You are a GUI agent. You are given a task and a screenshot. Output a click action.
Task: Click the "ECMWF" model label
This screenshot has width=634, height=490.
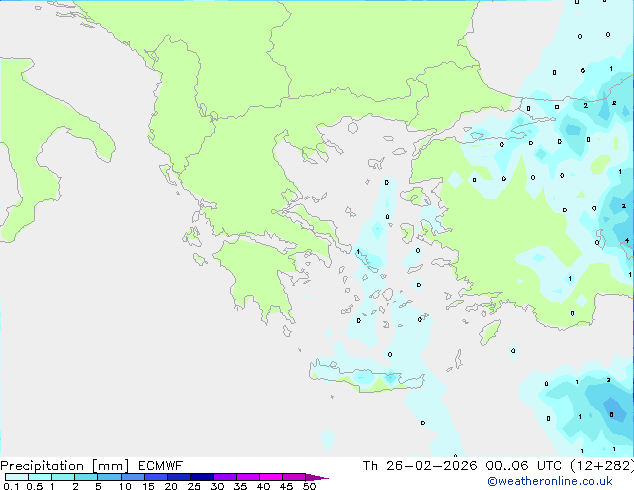coord(161,466)
